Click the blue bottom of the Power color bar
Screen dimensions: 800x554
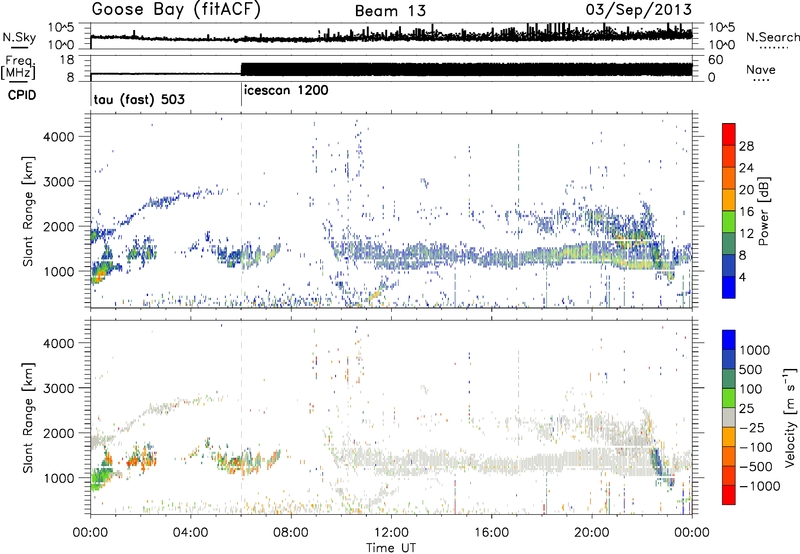pyautogui.click(x=729, y=287)
